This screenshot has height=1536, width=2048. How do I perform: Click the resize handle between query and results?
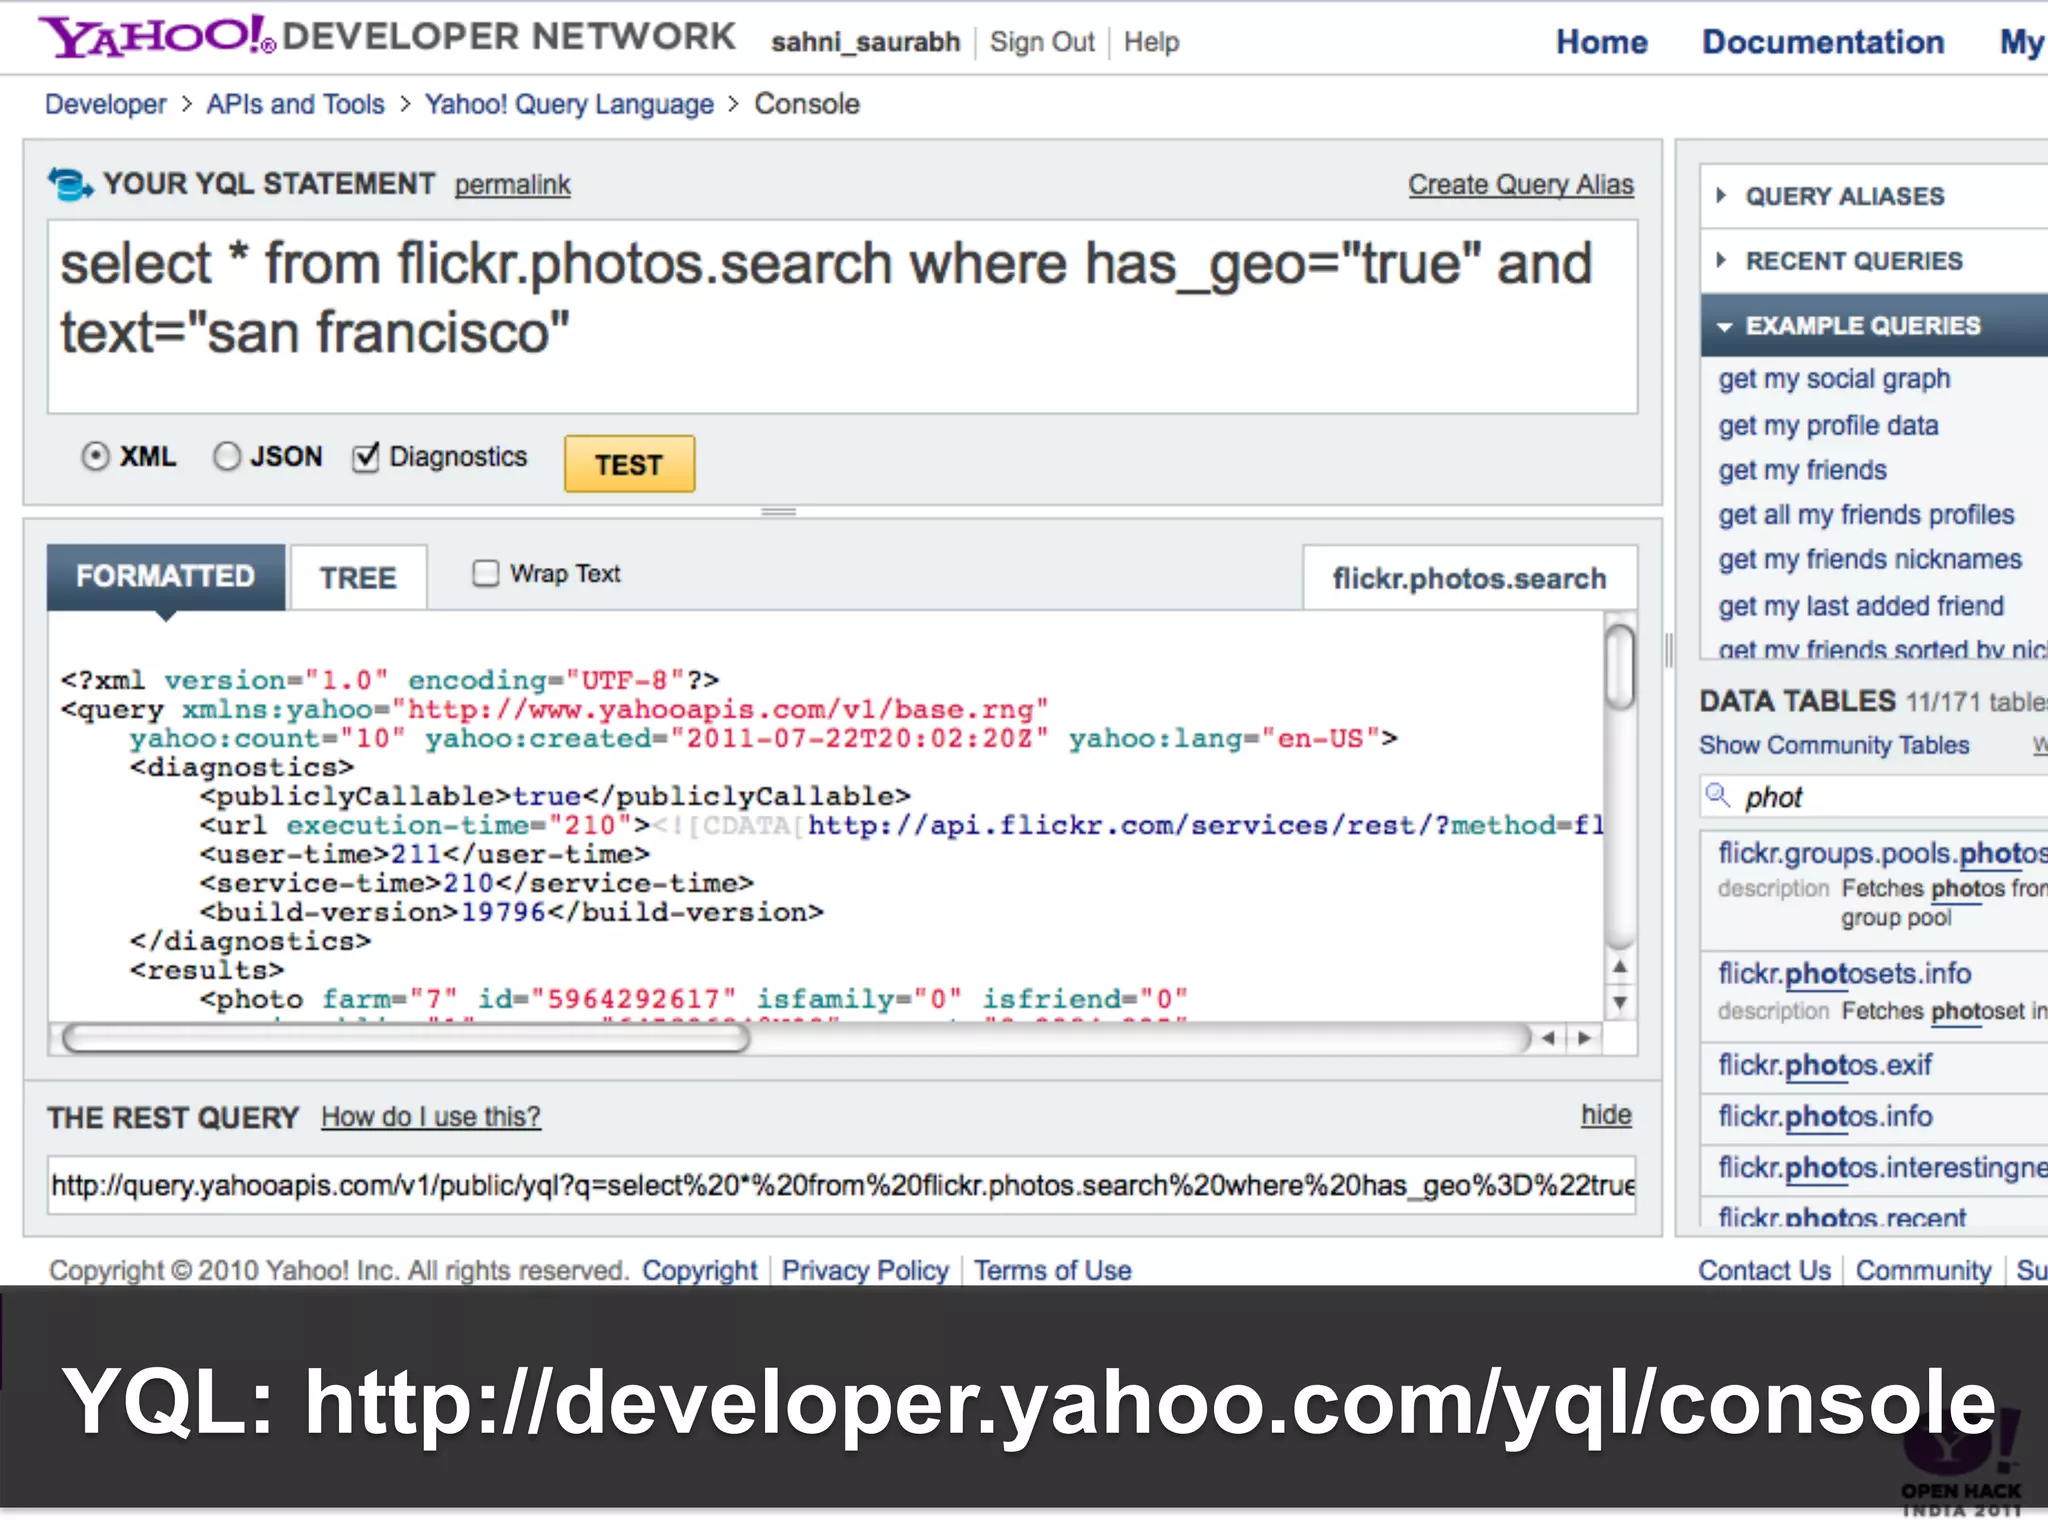click(779, 512)
